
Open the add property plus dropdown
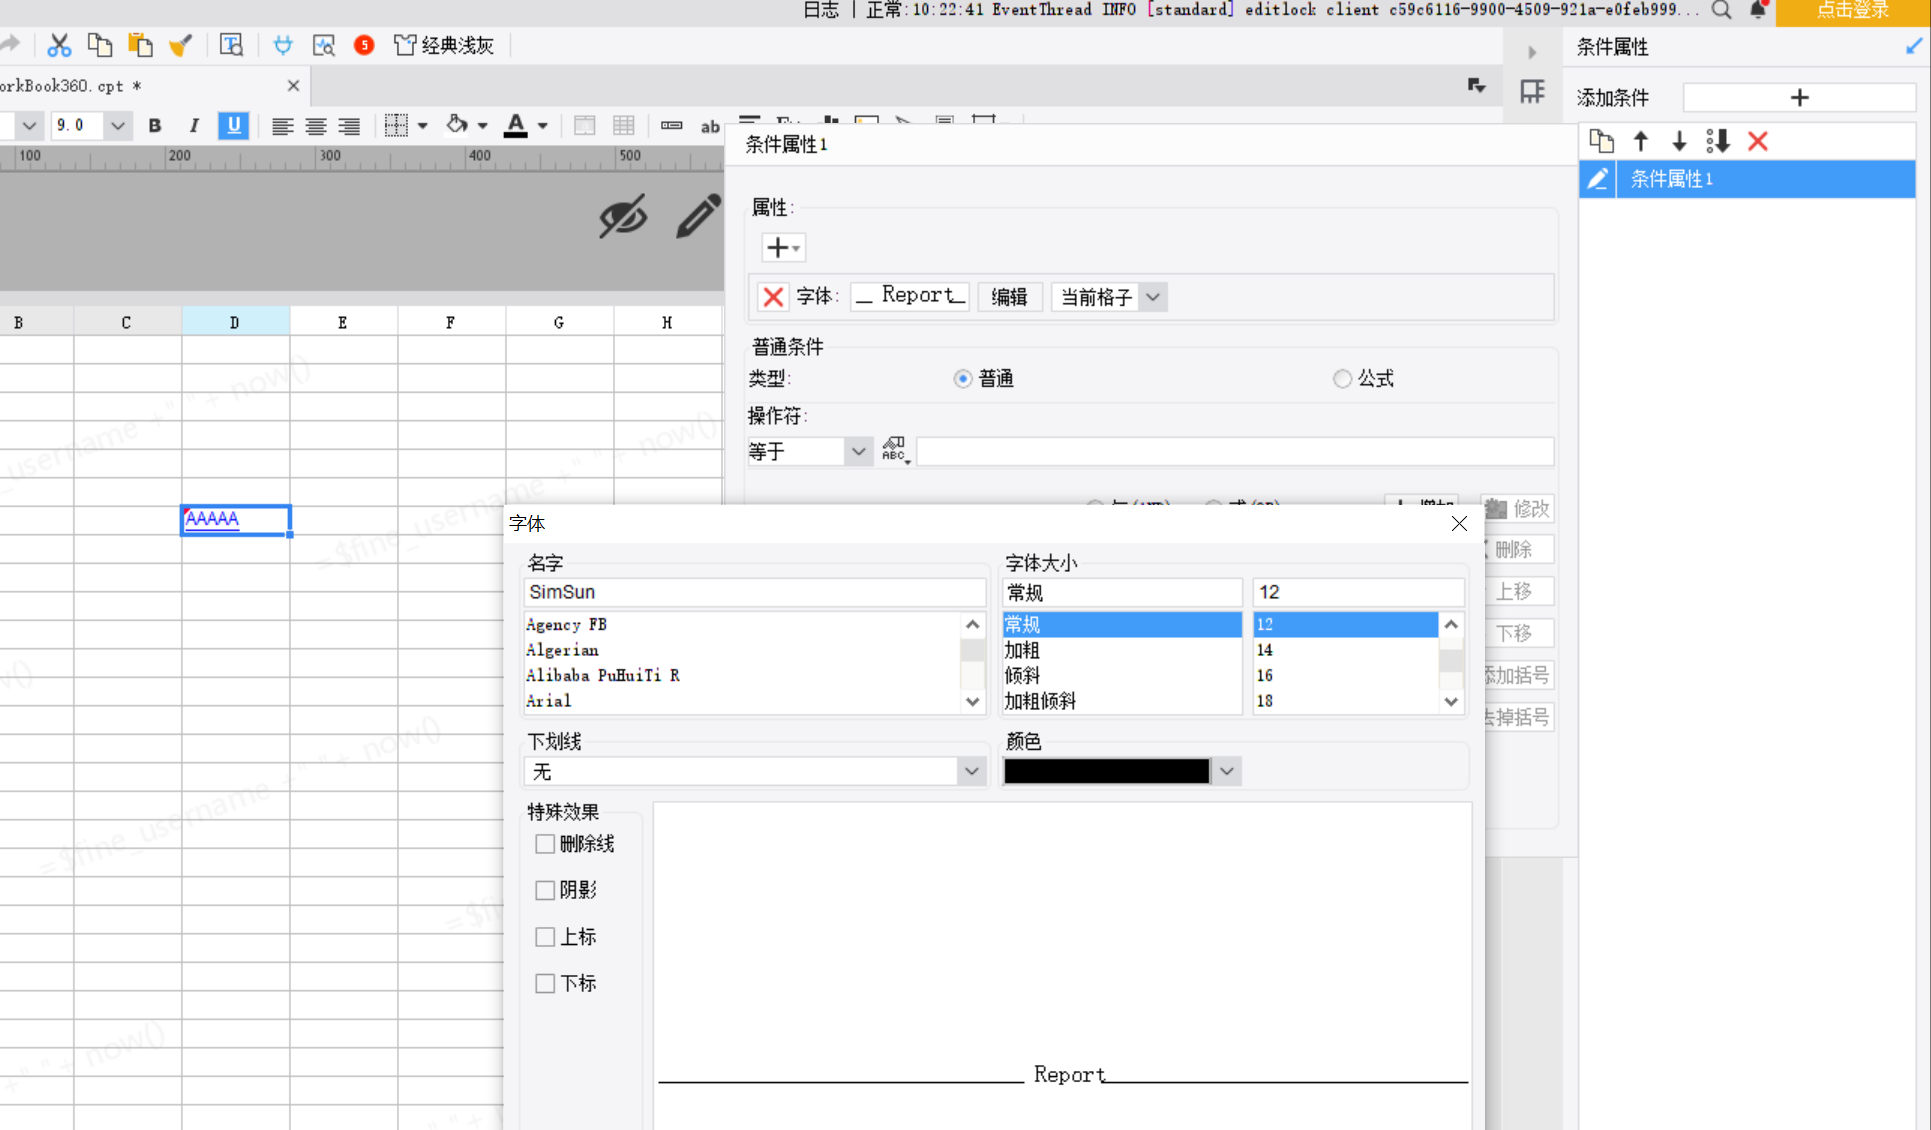point(782,247)
